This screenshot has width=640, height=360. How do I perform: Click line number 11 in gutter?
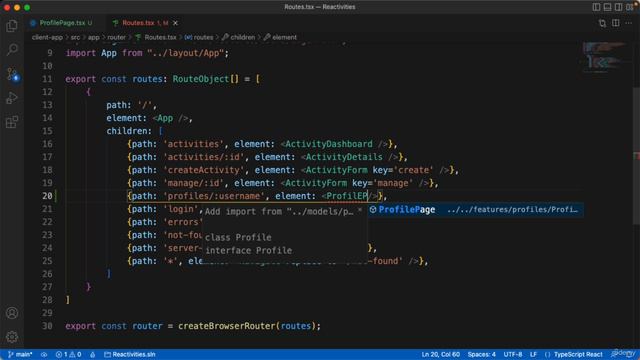tap(47, 79)
